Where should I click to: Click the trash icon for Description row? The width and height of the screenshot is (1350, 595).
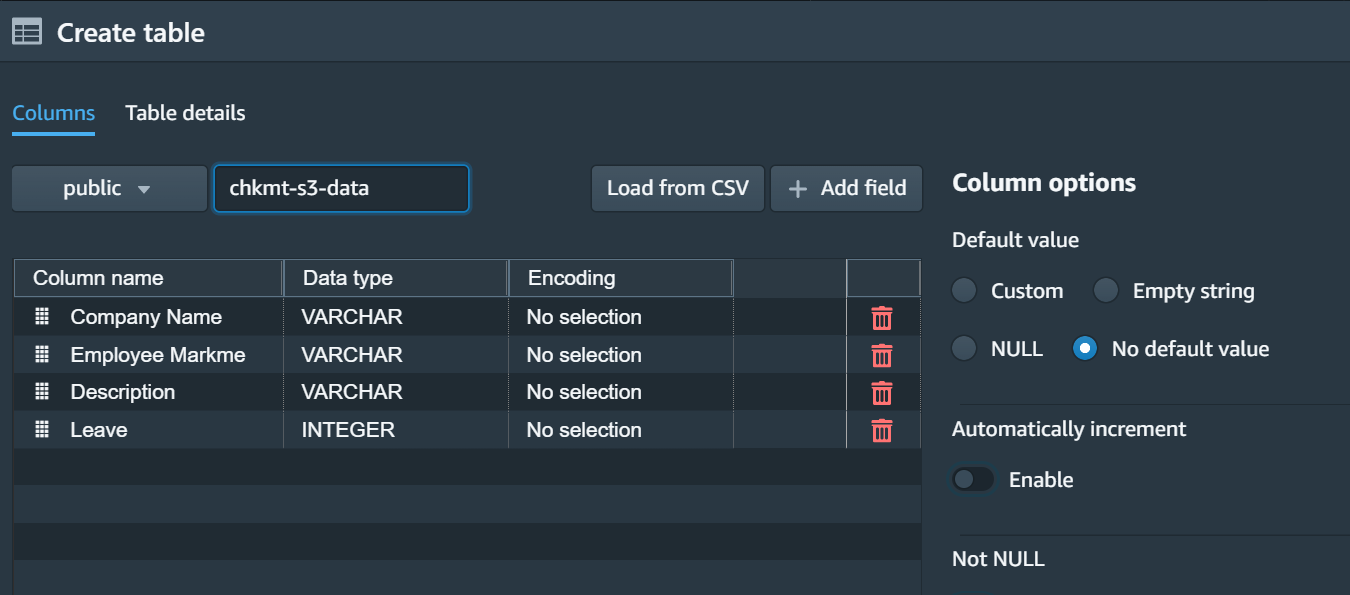coord(881,392)
